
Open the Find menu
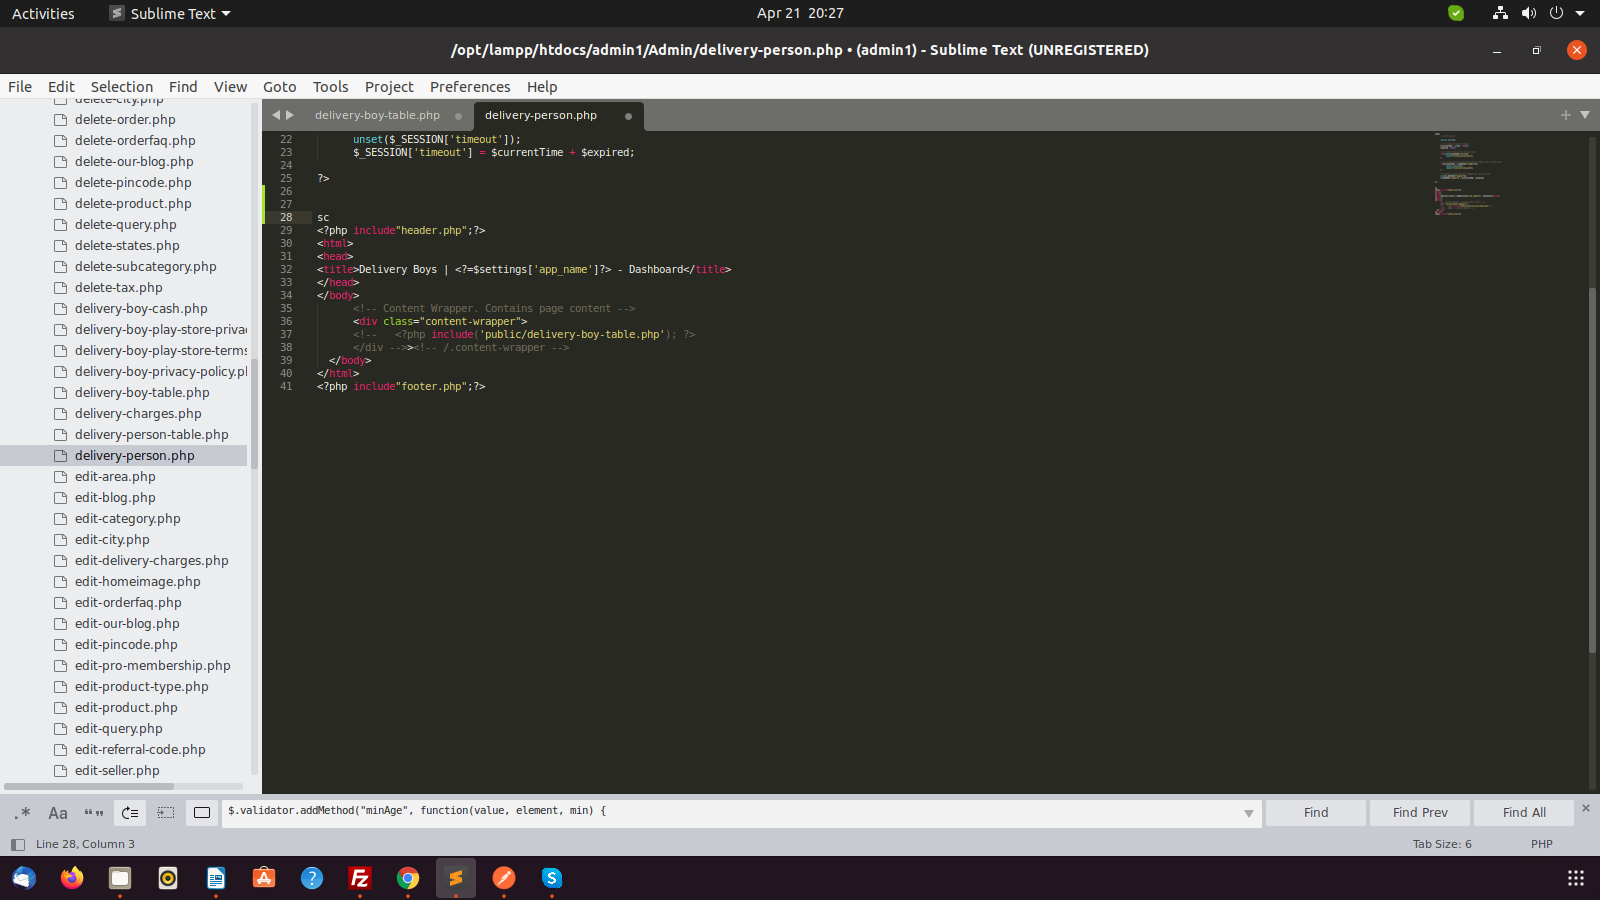pyautogui.click(x=183, y=87)
